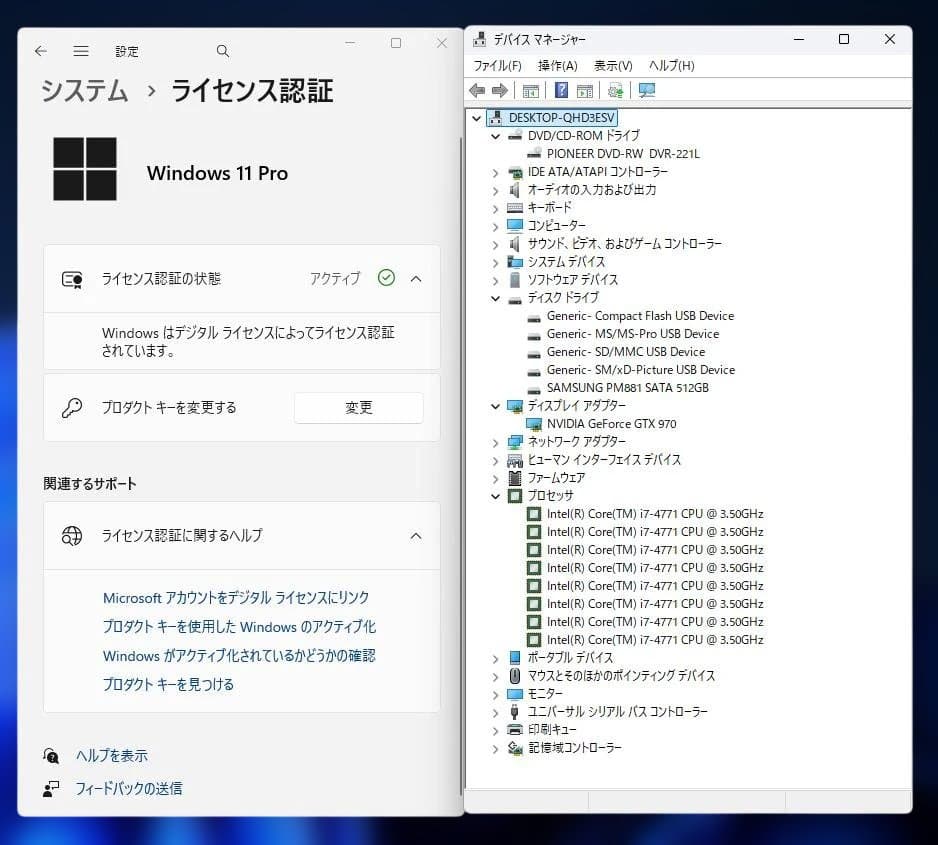
Task: Click the Properties icon in Device Manager toolbar
Action: (x=584, y=90)
